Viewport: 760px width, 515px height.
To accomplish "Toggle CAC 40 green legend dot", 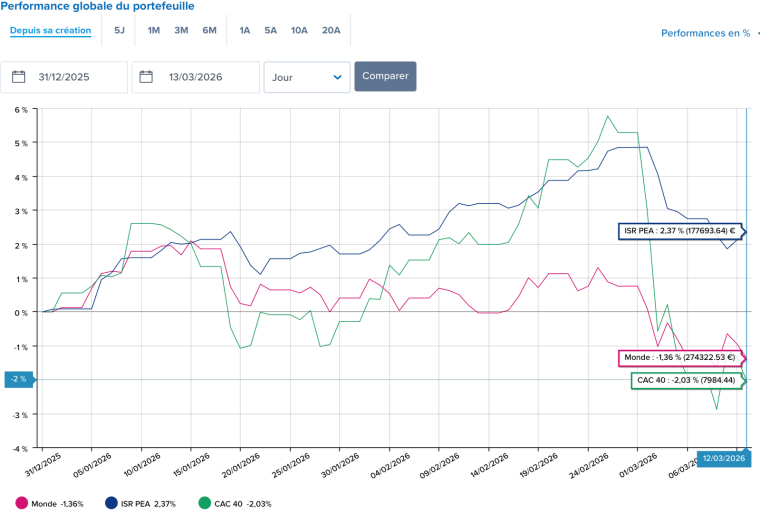I will tap(204, 503).
